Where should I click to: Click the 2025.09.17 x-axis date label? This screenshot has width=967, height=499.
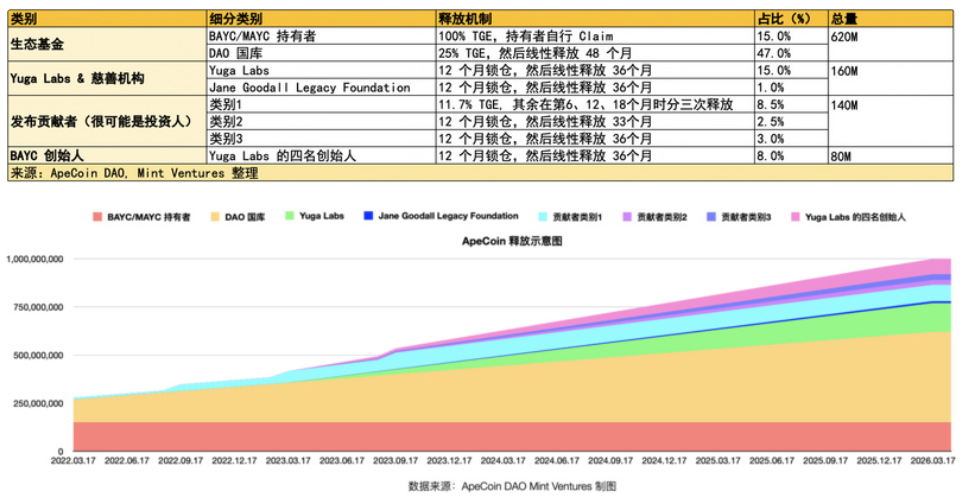point(826,461)
